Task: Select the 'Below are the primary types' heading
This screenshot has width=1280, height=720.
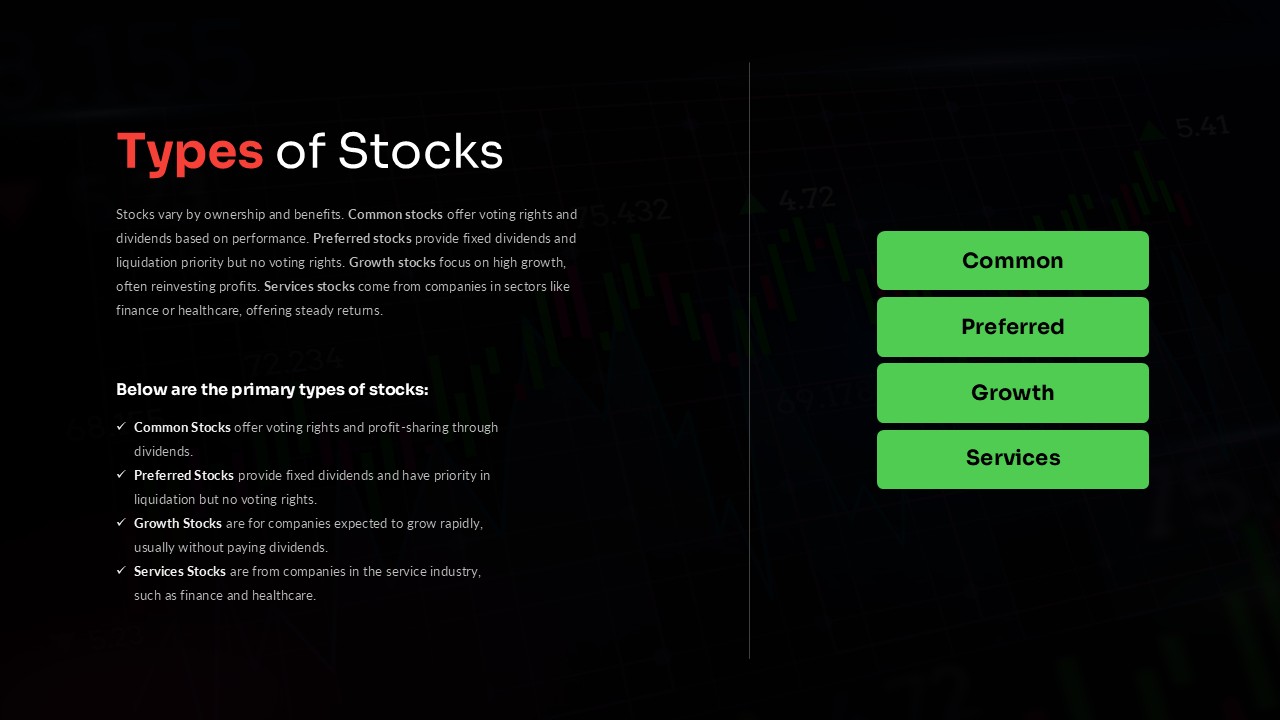Action: click(272, 389)
